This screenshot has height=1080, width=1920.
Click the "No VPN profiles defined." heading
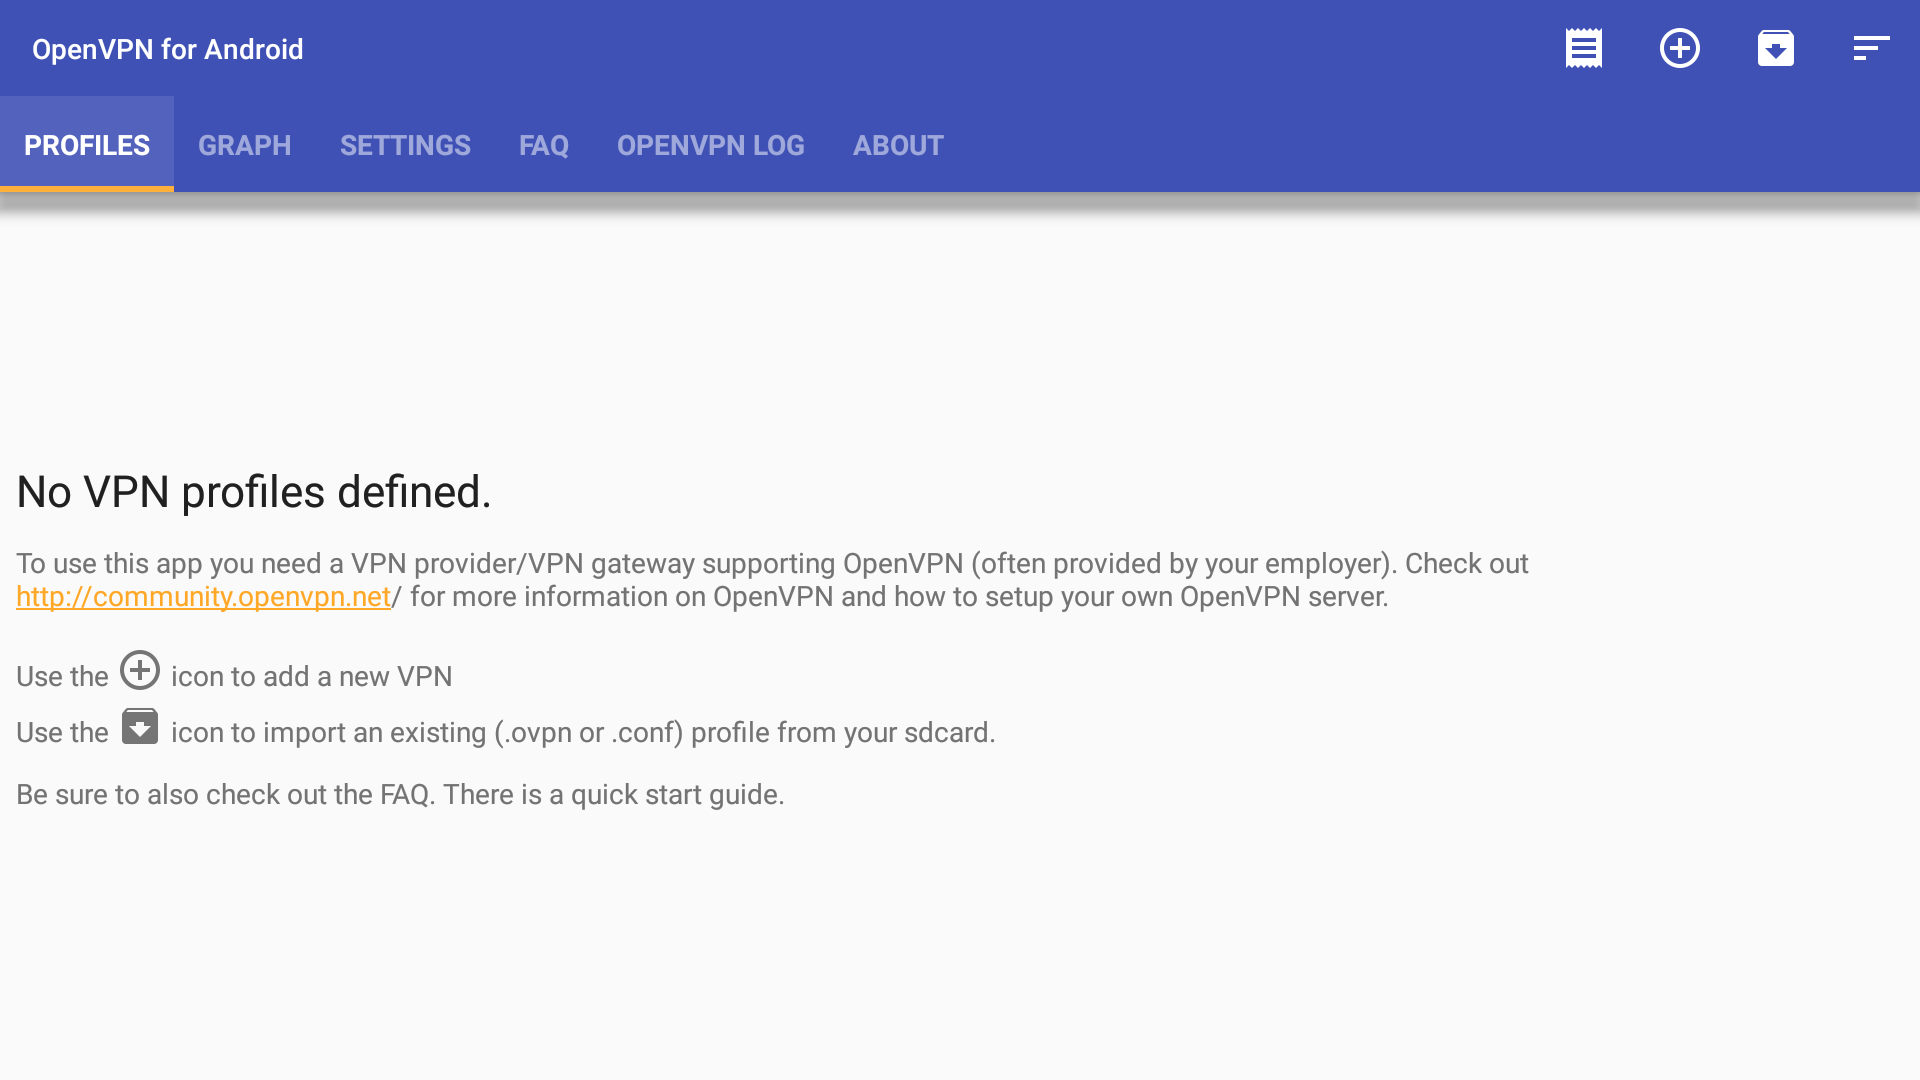coord(254,492)
